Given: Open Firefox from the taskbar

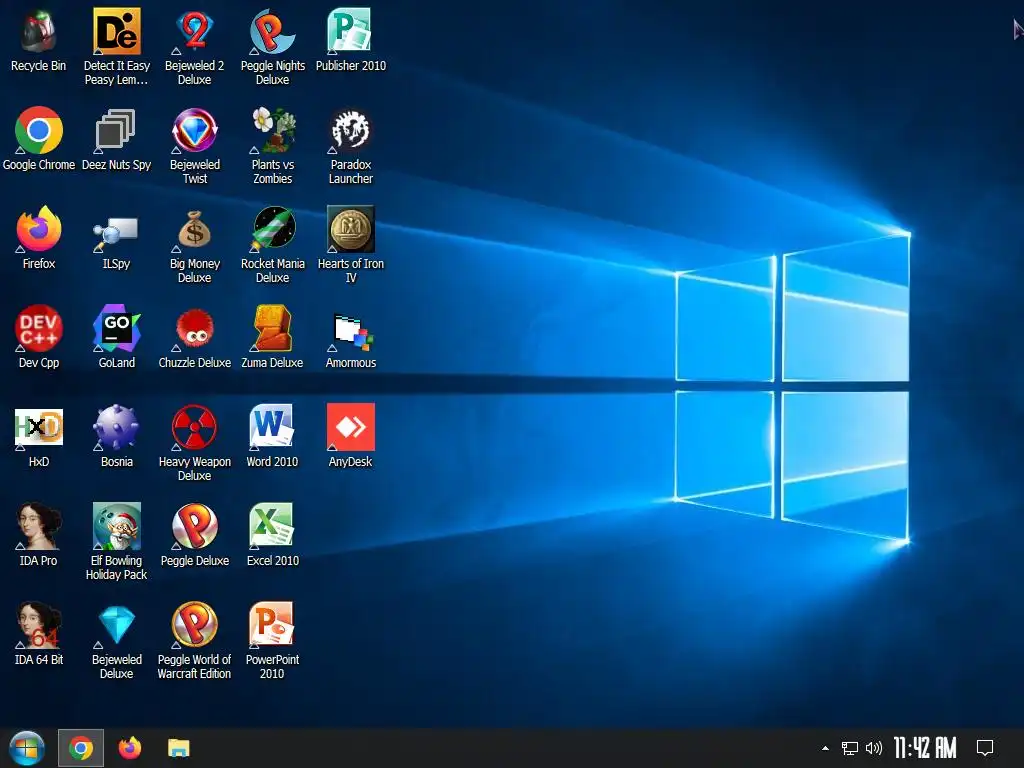Looking at the screenshot, I should click(129, 748).
